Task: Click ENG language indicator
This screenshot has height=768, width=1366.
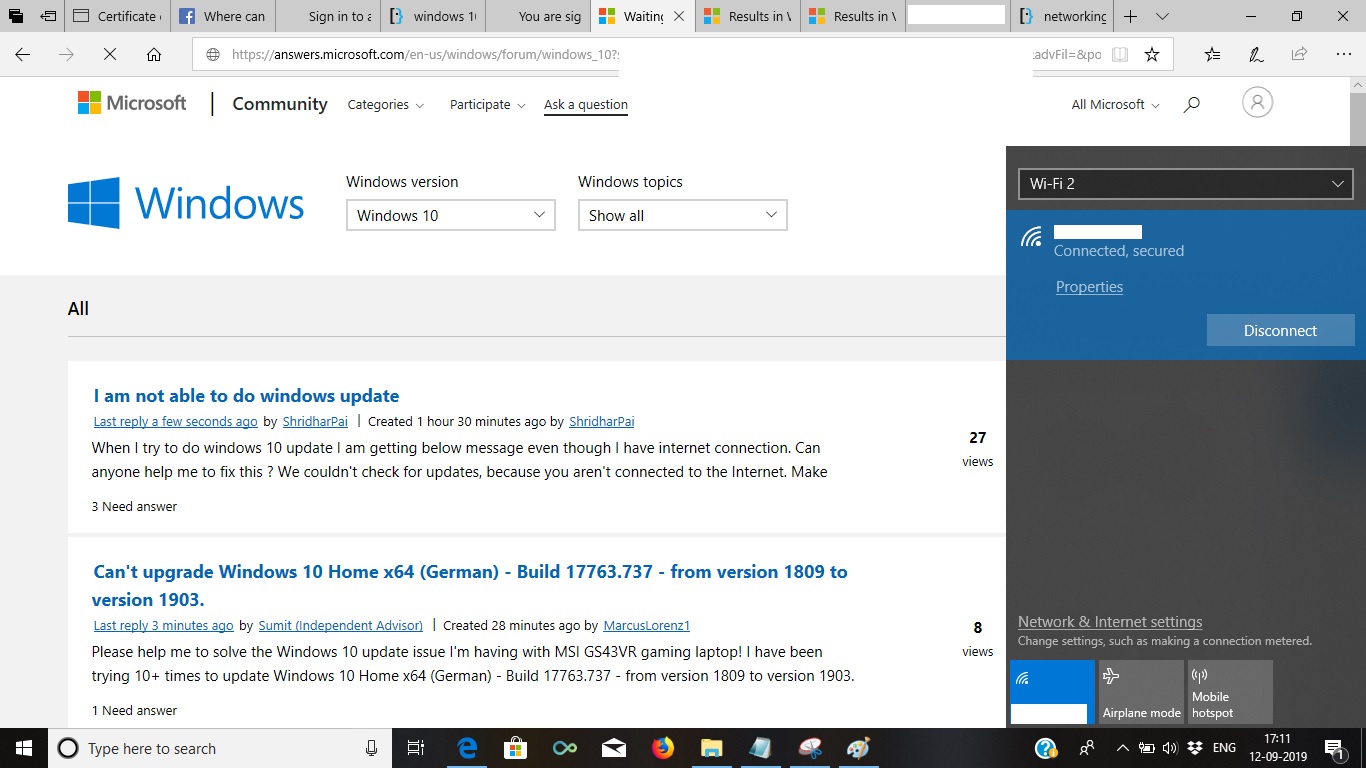Action: point(1224,748)
